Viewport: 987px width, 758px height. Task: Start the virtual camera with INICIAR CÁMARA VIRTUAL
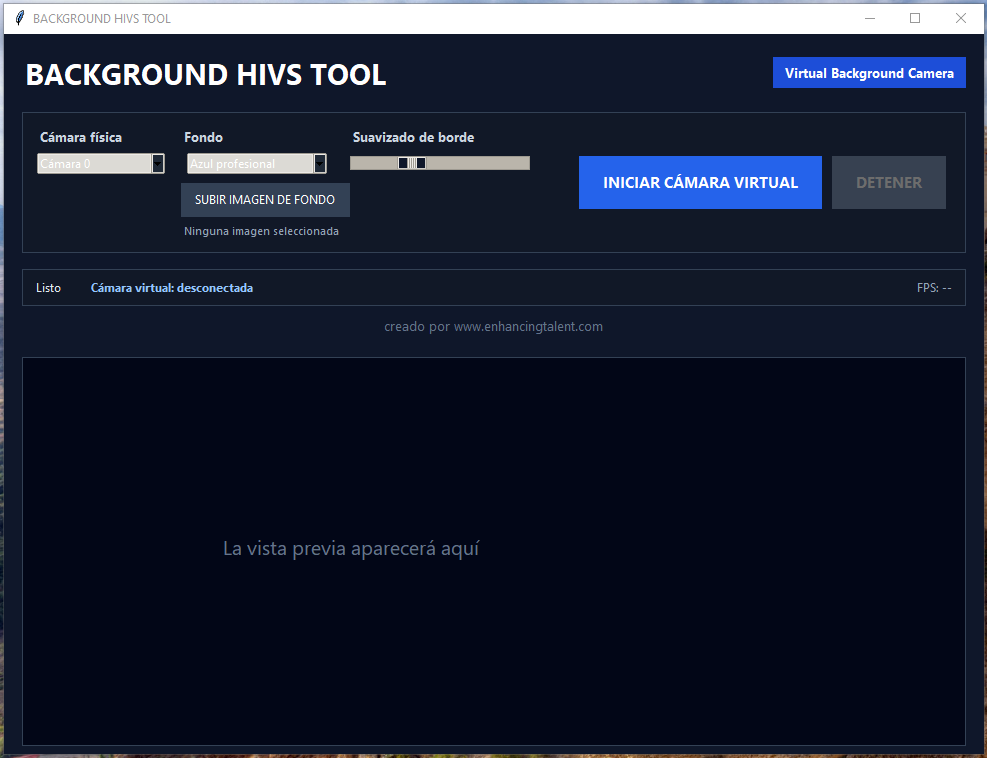pos(700,183)
